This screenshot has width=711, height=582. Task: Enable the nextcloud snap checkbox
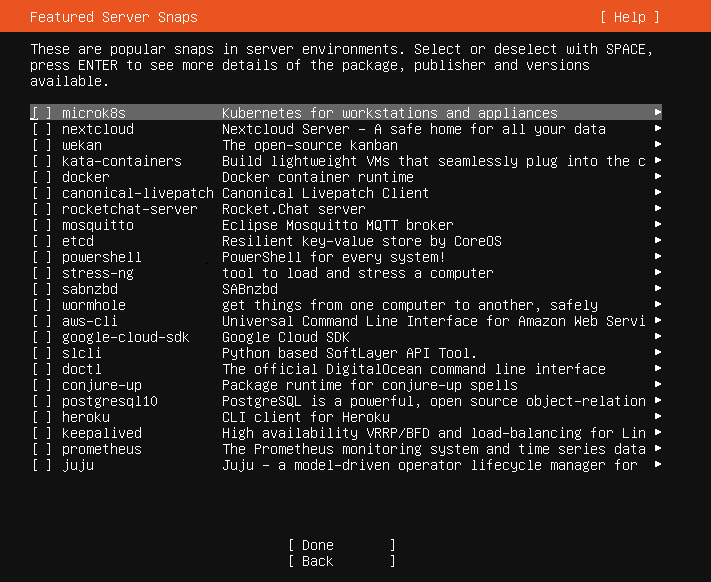[x=41, y=129]
